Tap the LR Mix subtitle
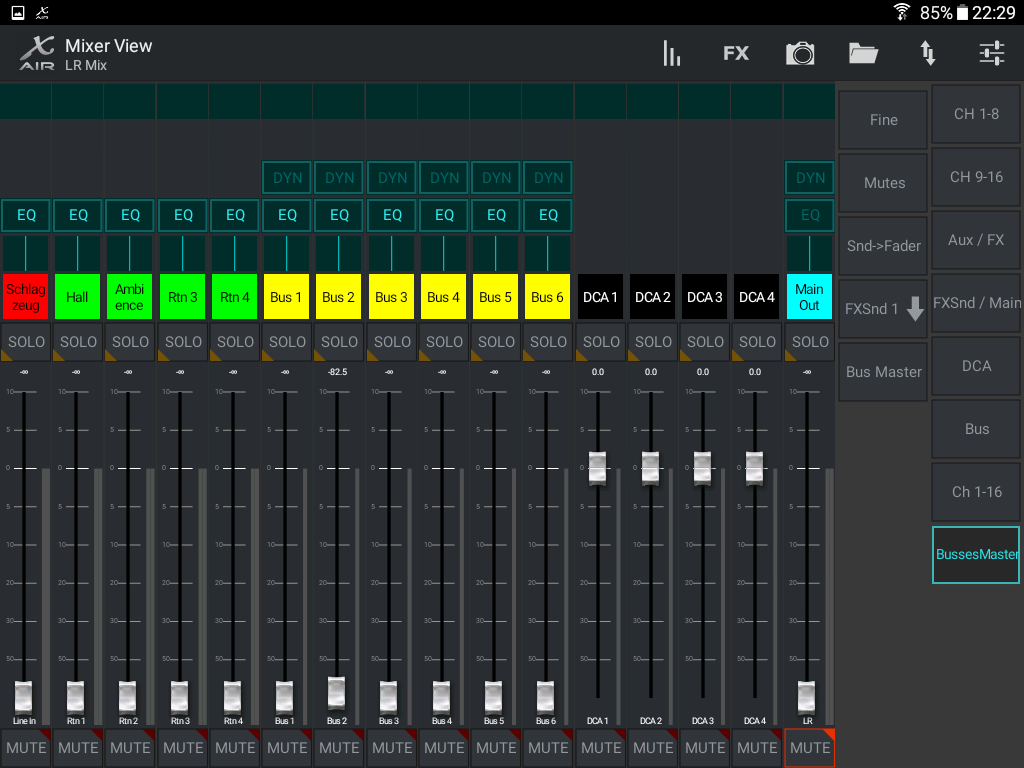This screenshot has width=1024, height=768. pyautogui.click(x=86, y=65)
